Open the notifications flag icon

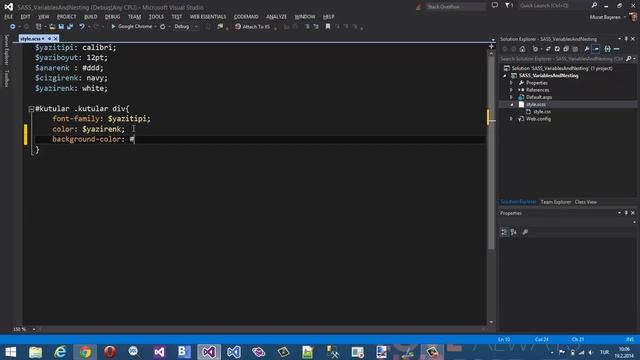click(x=508, y=5)
